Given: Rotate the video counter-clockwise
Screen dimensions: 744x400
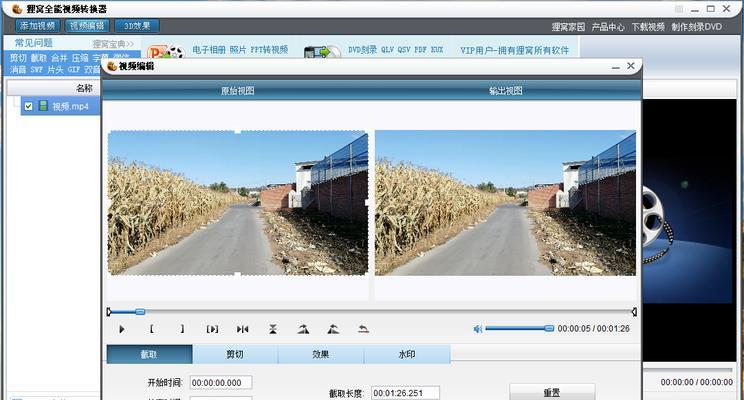Looking at the screenshot, I should pyautogui.click(x=333, y=329).
